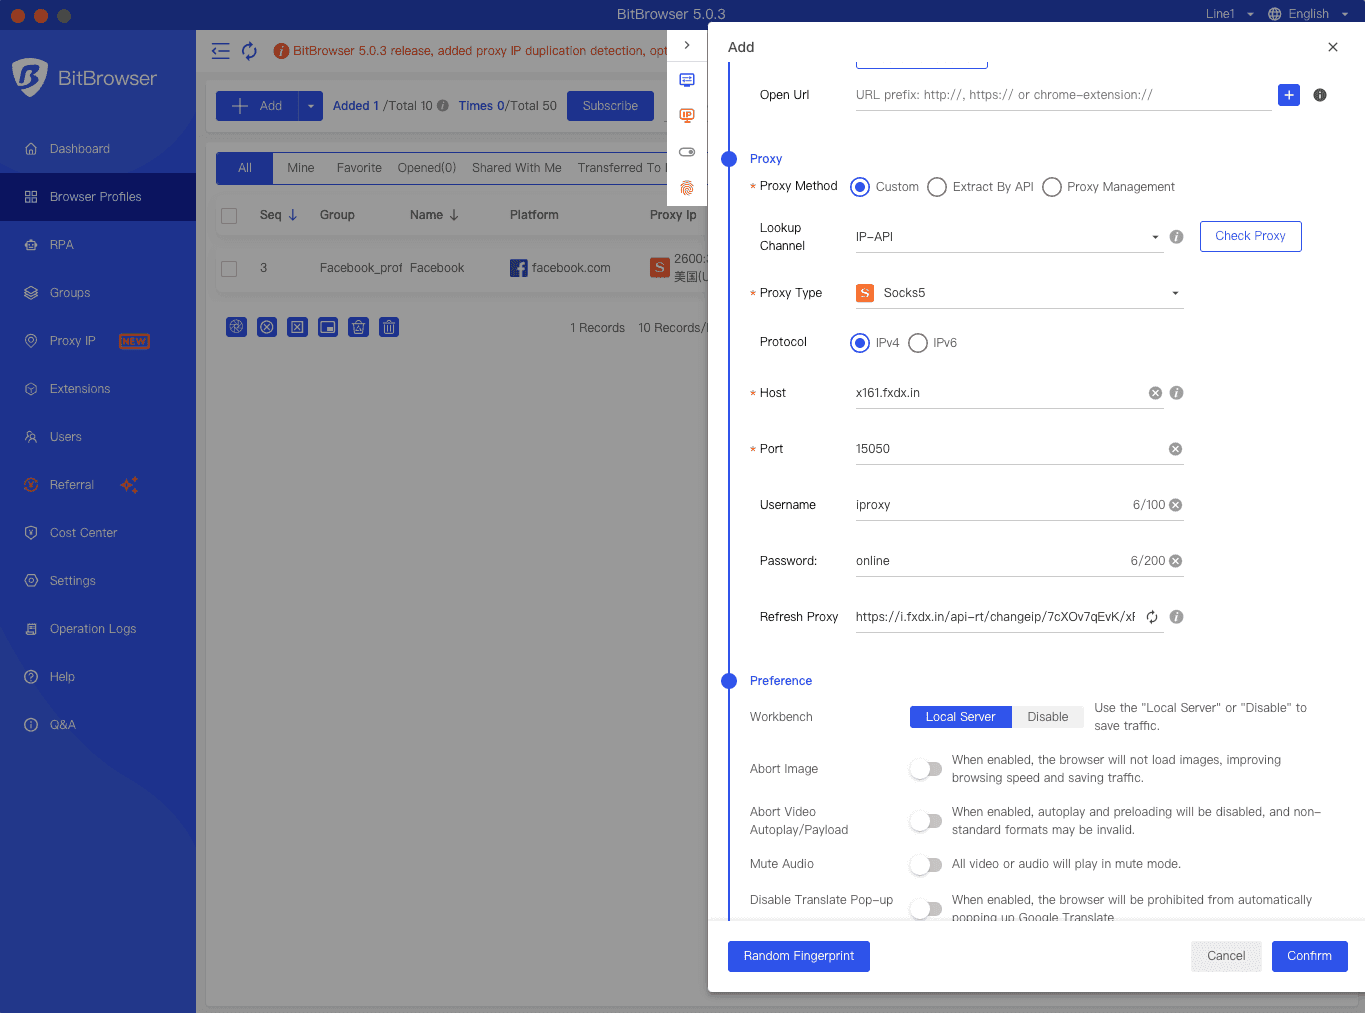The height and width of the screenshot is (1013, 1365).
Task: Turn on the Mute Audio switch
Action: [926, 865]
